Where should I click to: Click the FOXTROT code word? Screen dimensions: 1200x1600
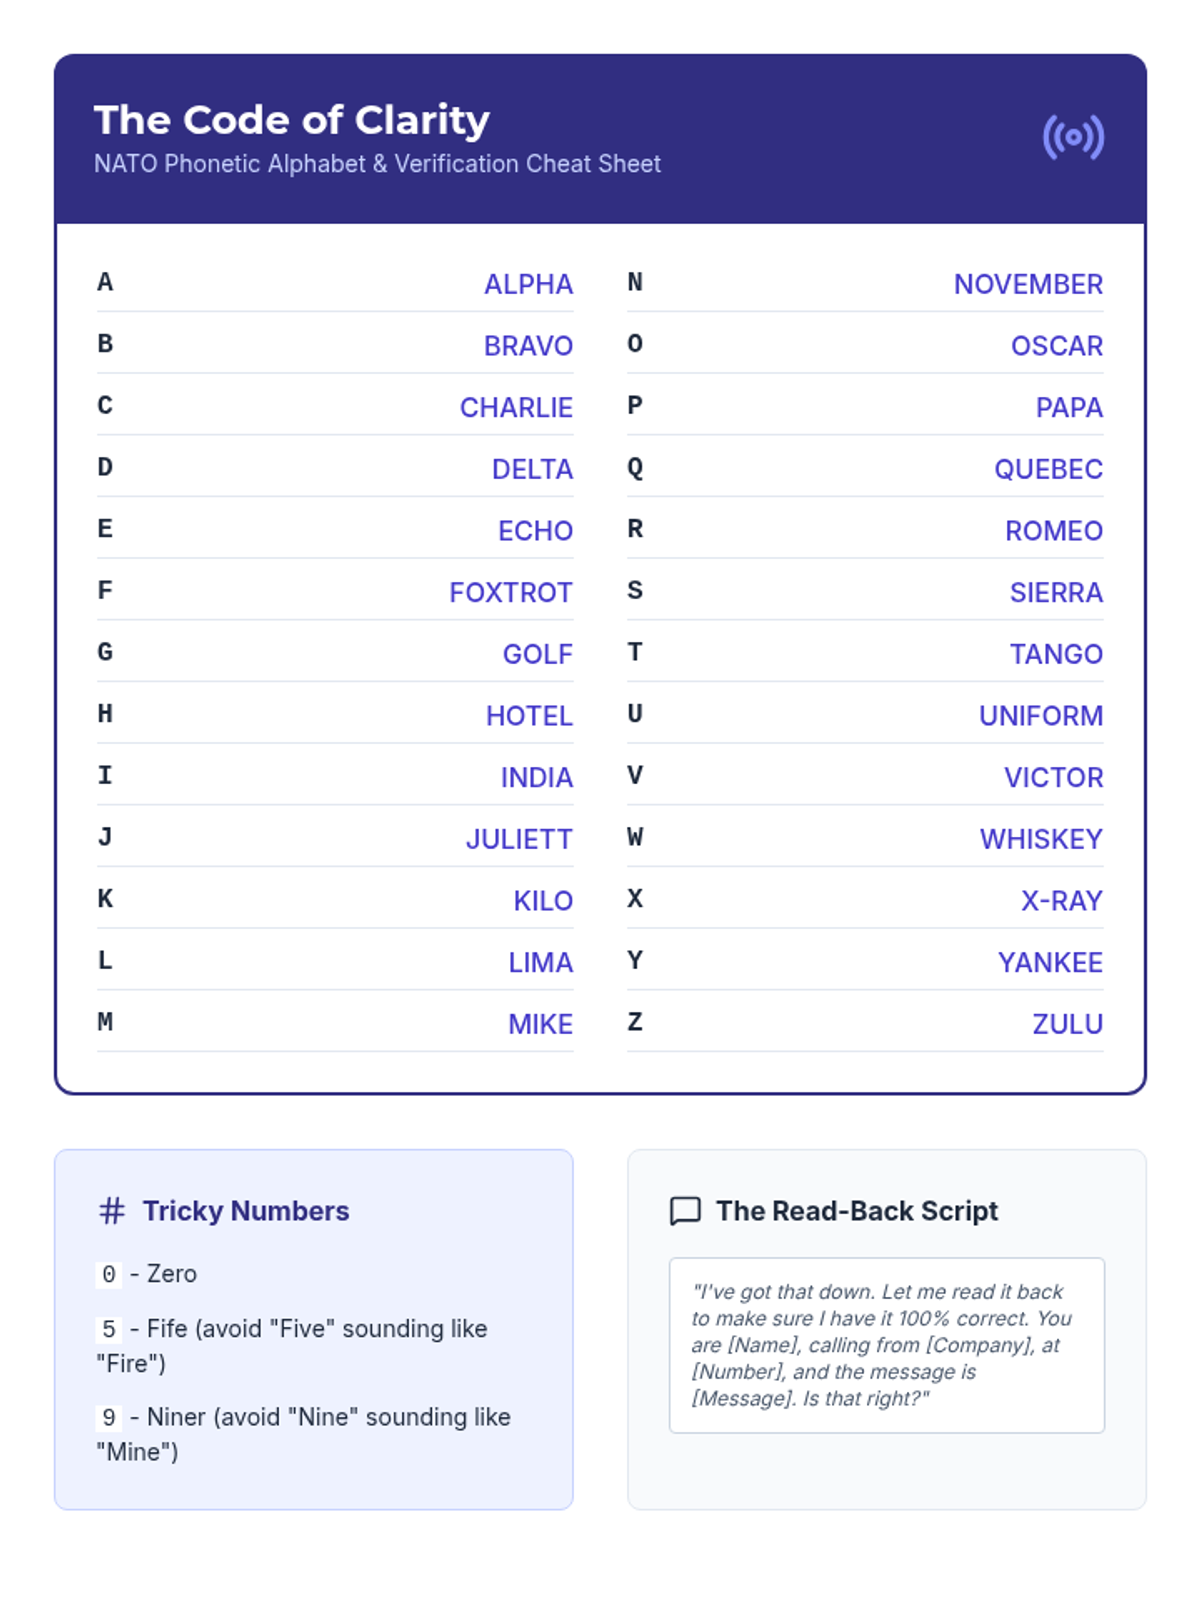click(x=510, y=593)
